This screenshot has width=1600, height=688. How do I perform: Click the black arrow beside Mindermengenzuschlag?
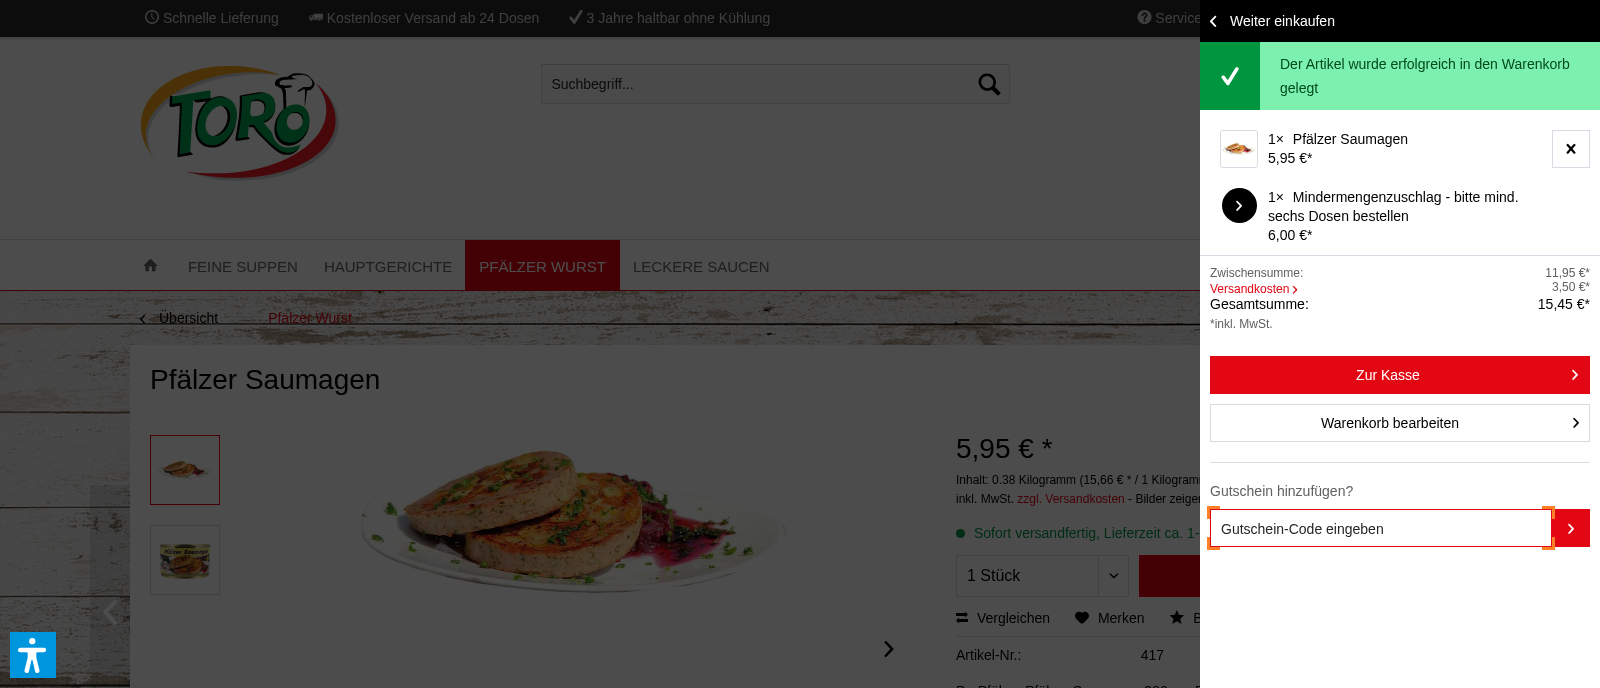1239,206
